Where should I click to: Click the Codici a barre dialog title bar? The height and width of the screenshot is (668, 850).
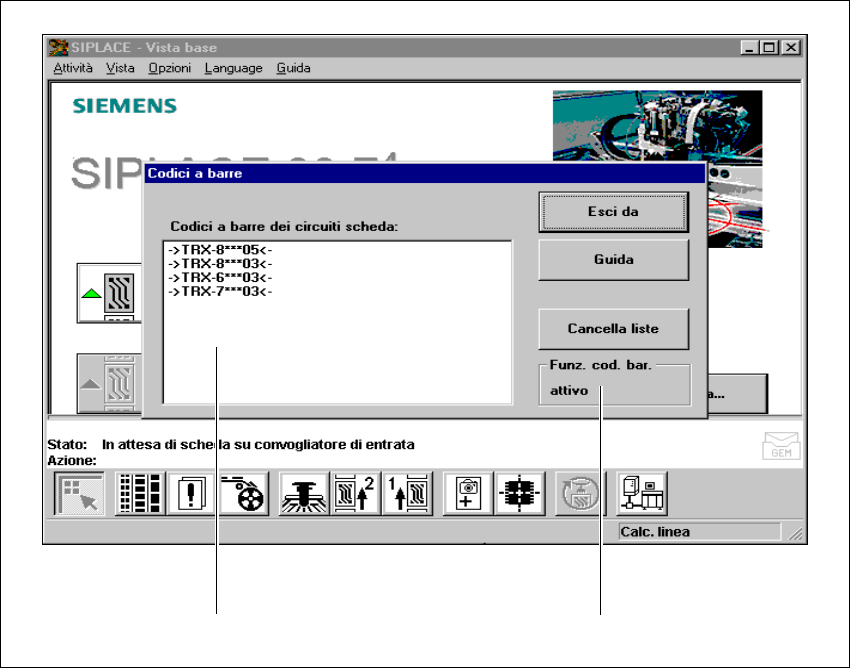coord(425,174)
